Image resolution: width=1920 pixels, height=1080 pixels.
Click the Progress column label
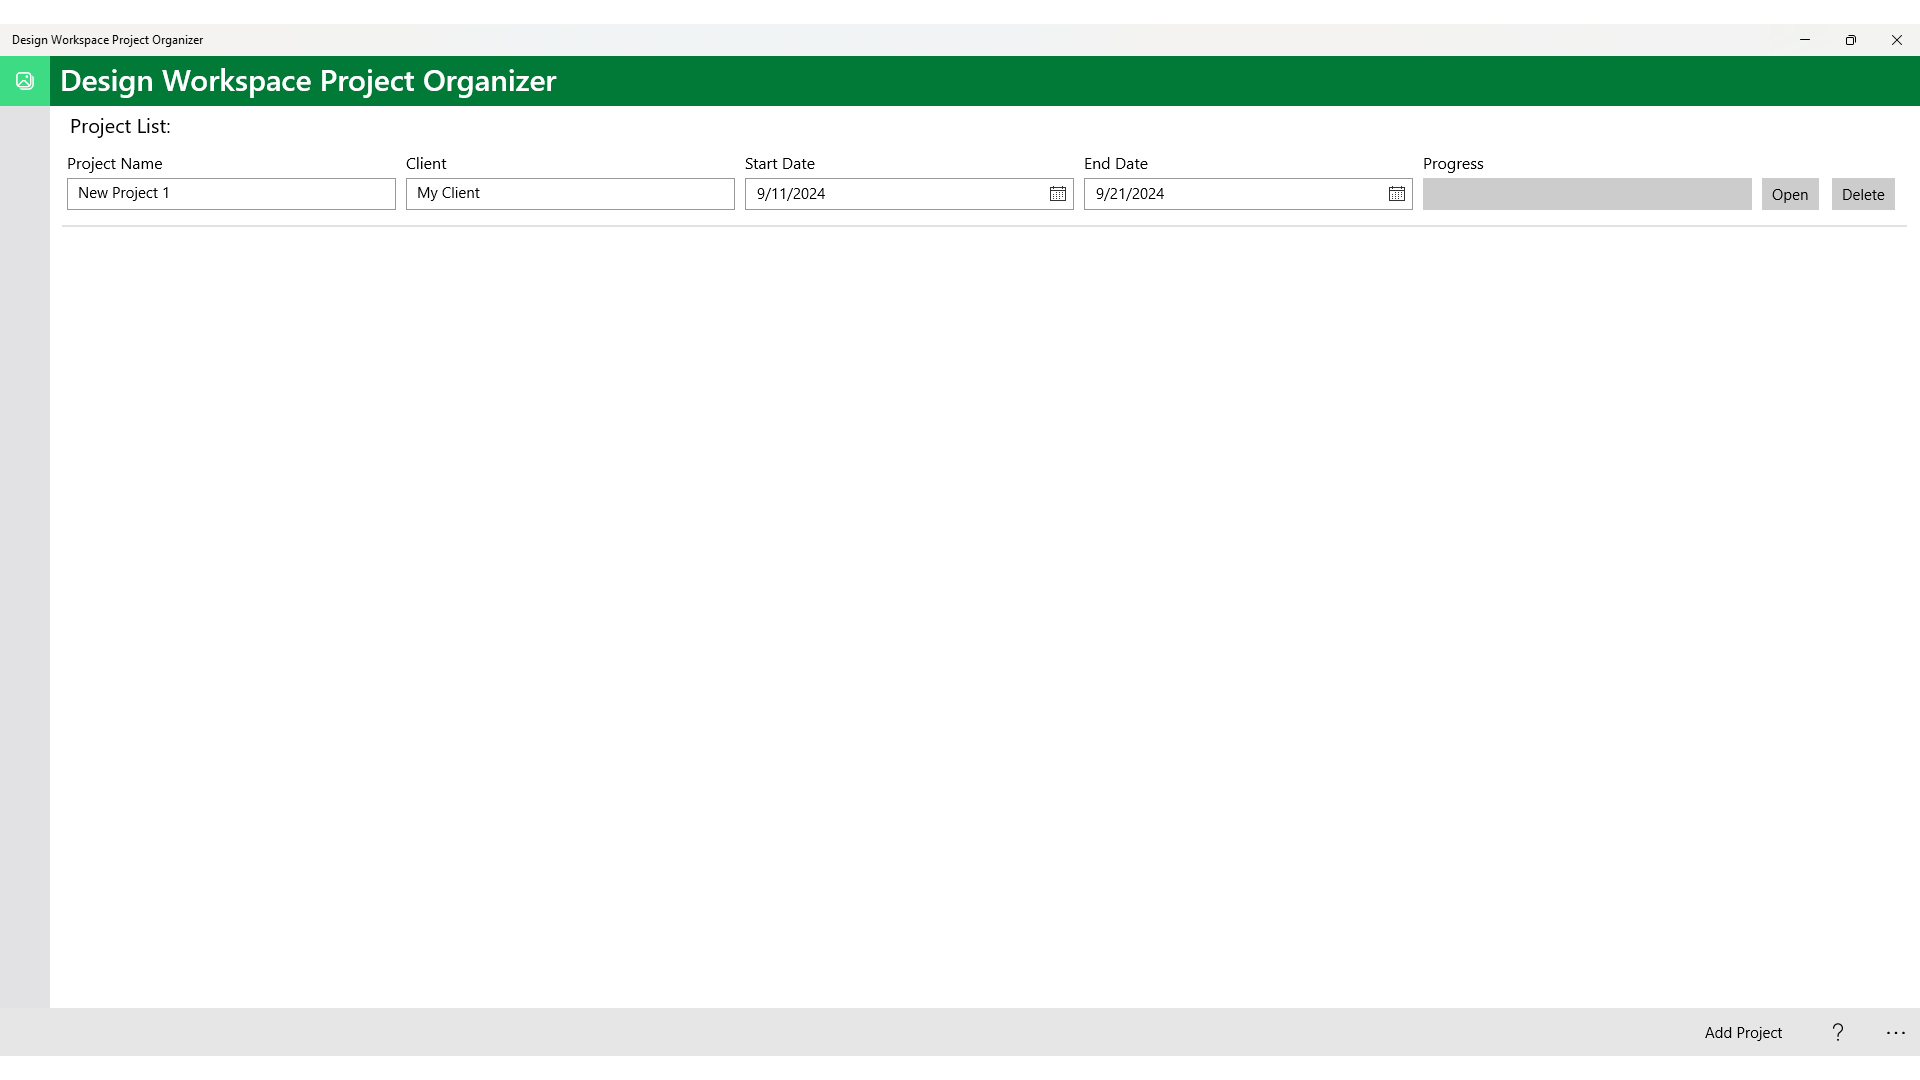pyautogui.click(x=1453, y=164)
